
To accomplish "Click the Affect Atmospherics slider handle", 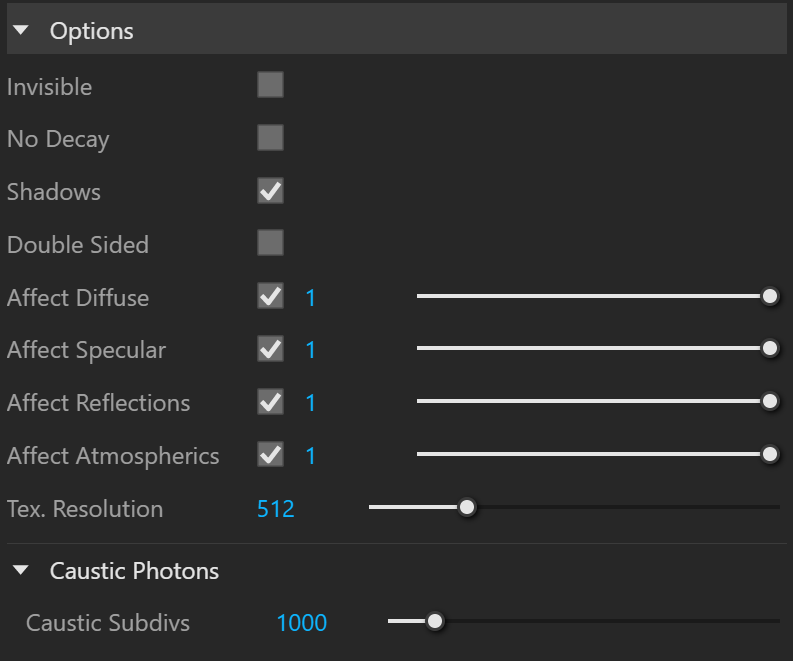I will [770, 454].
